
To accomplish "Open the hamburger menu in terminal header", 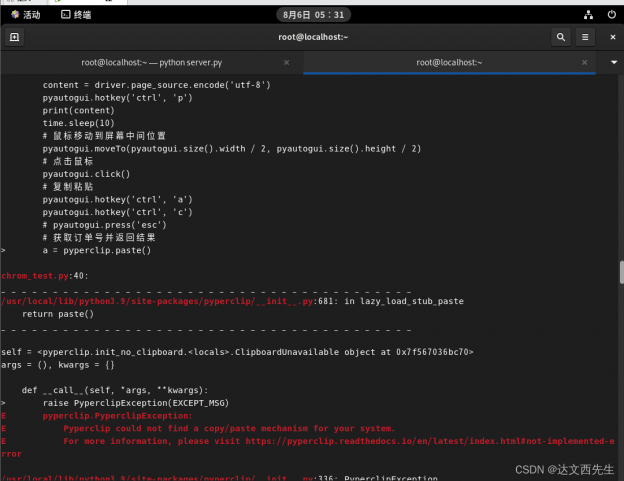I will pyautogui.click(x=586, y=37).
